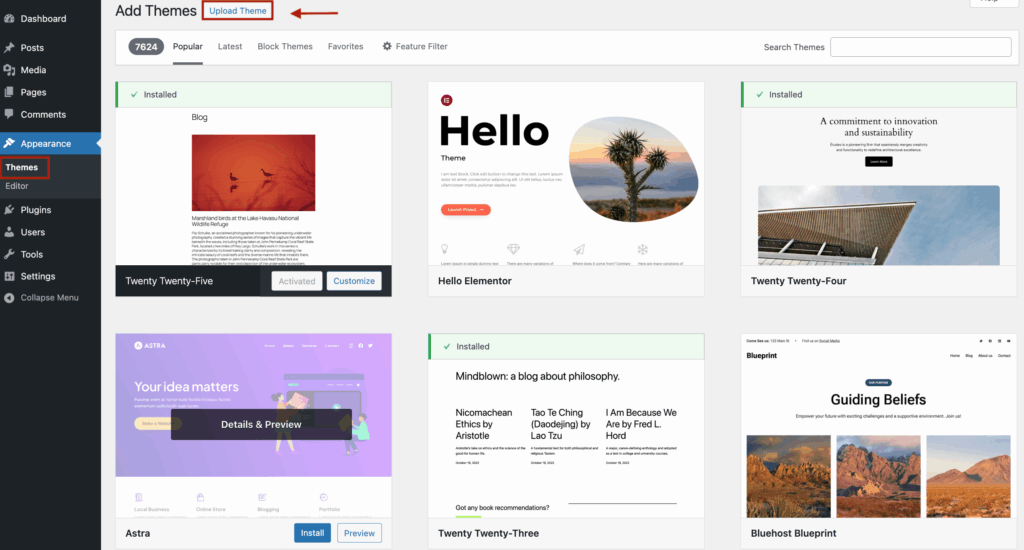1024x550 pixels.
Task: Open the Tools menu label
Action: (x=31, y=254)
